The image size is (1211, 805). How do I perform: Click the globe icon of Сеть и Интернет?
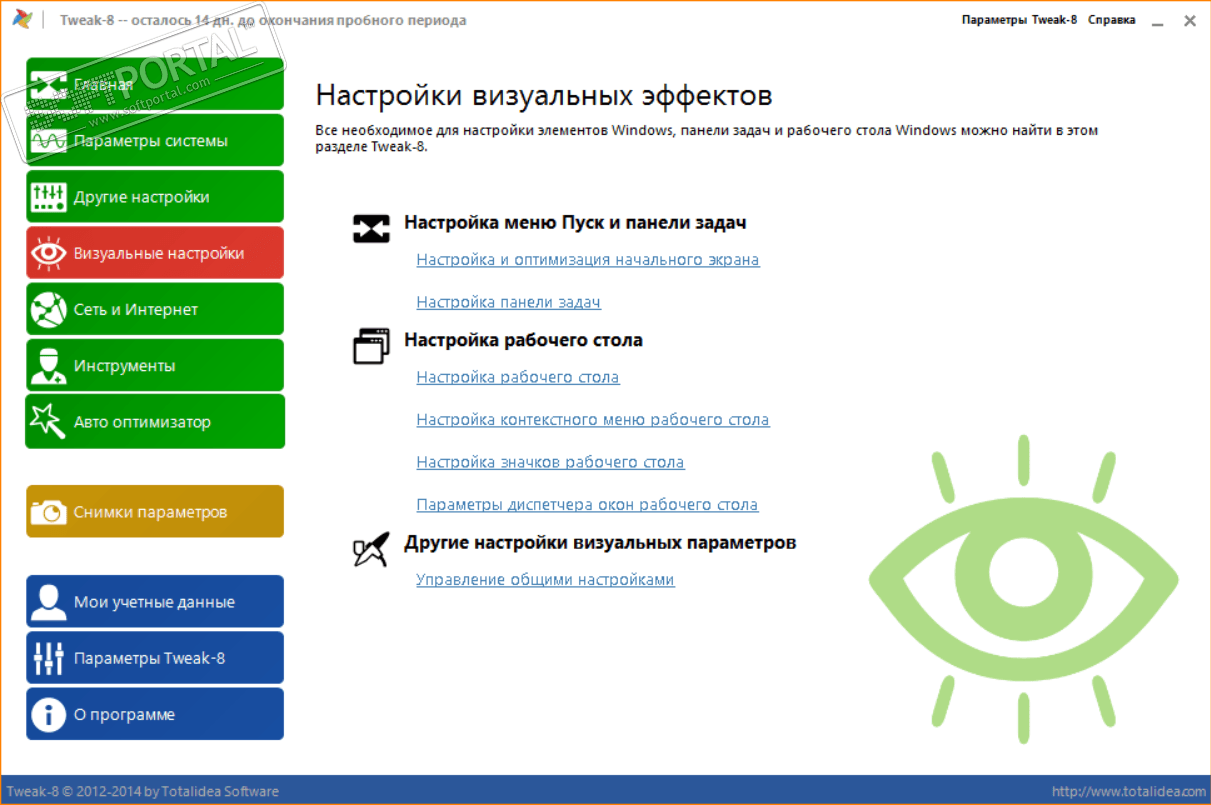click(48, 310)
